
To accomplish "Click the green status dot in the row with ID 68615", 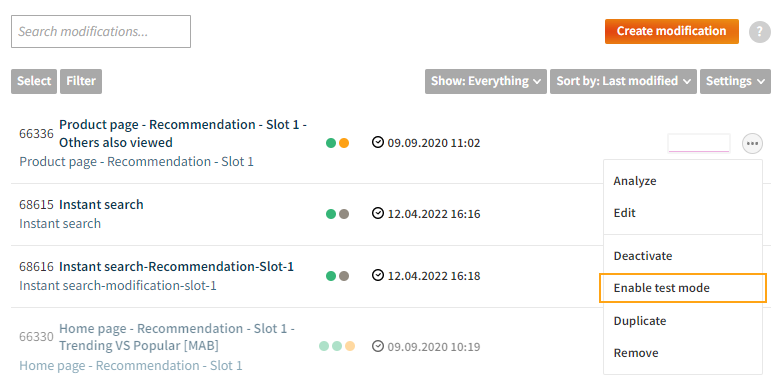I will (x=331, y=214).
